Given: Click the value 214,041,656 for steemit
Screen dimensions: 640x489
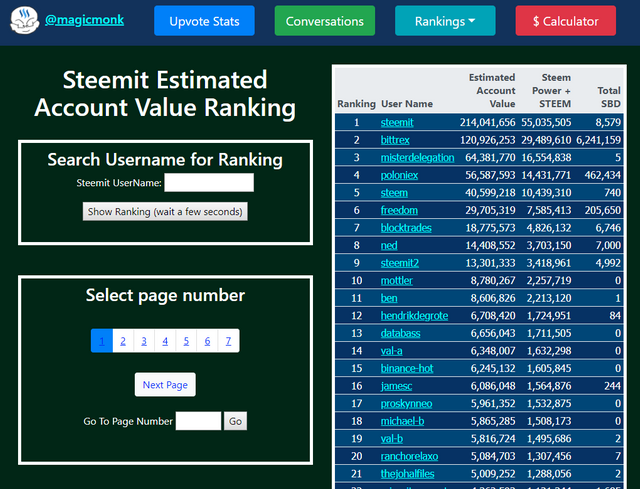Looking at the screenshot, I should click(487, 122).
